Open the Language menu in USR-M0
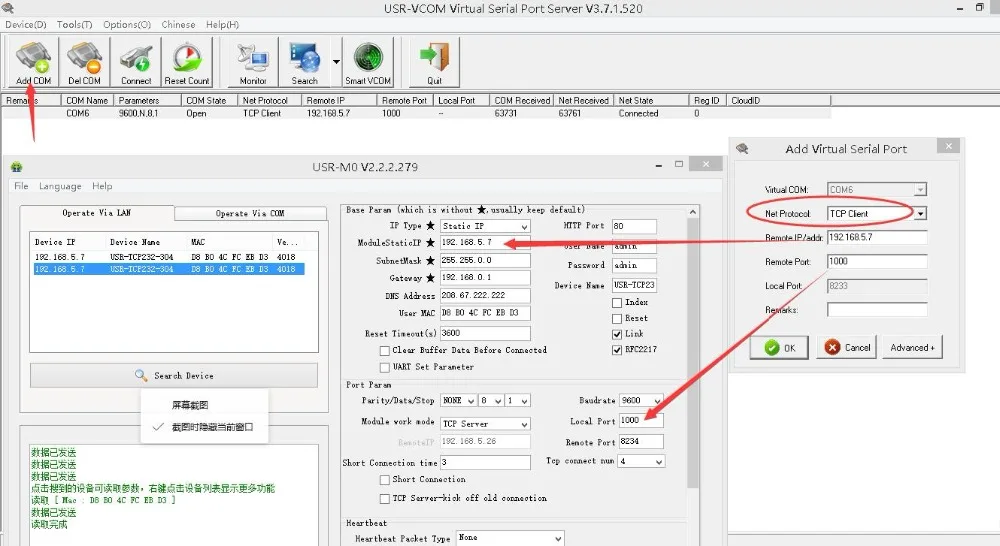This screenshot has height=546, width=1000. pyautogui.click(x=60, y=186)
